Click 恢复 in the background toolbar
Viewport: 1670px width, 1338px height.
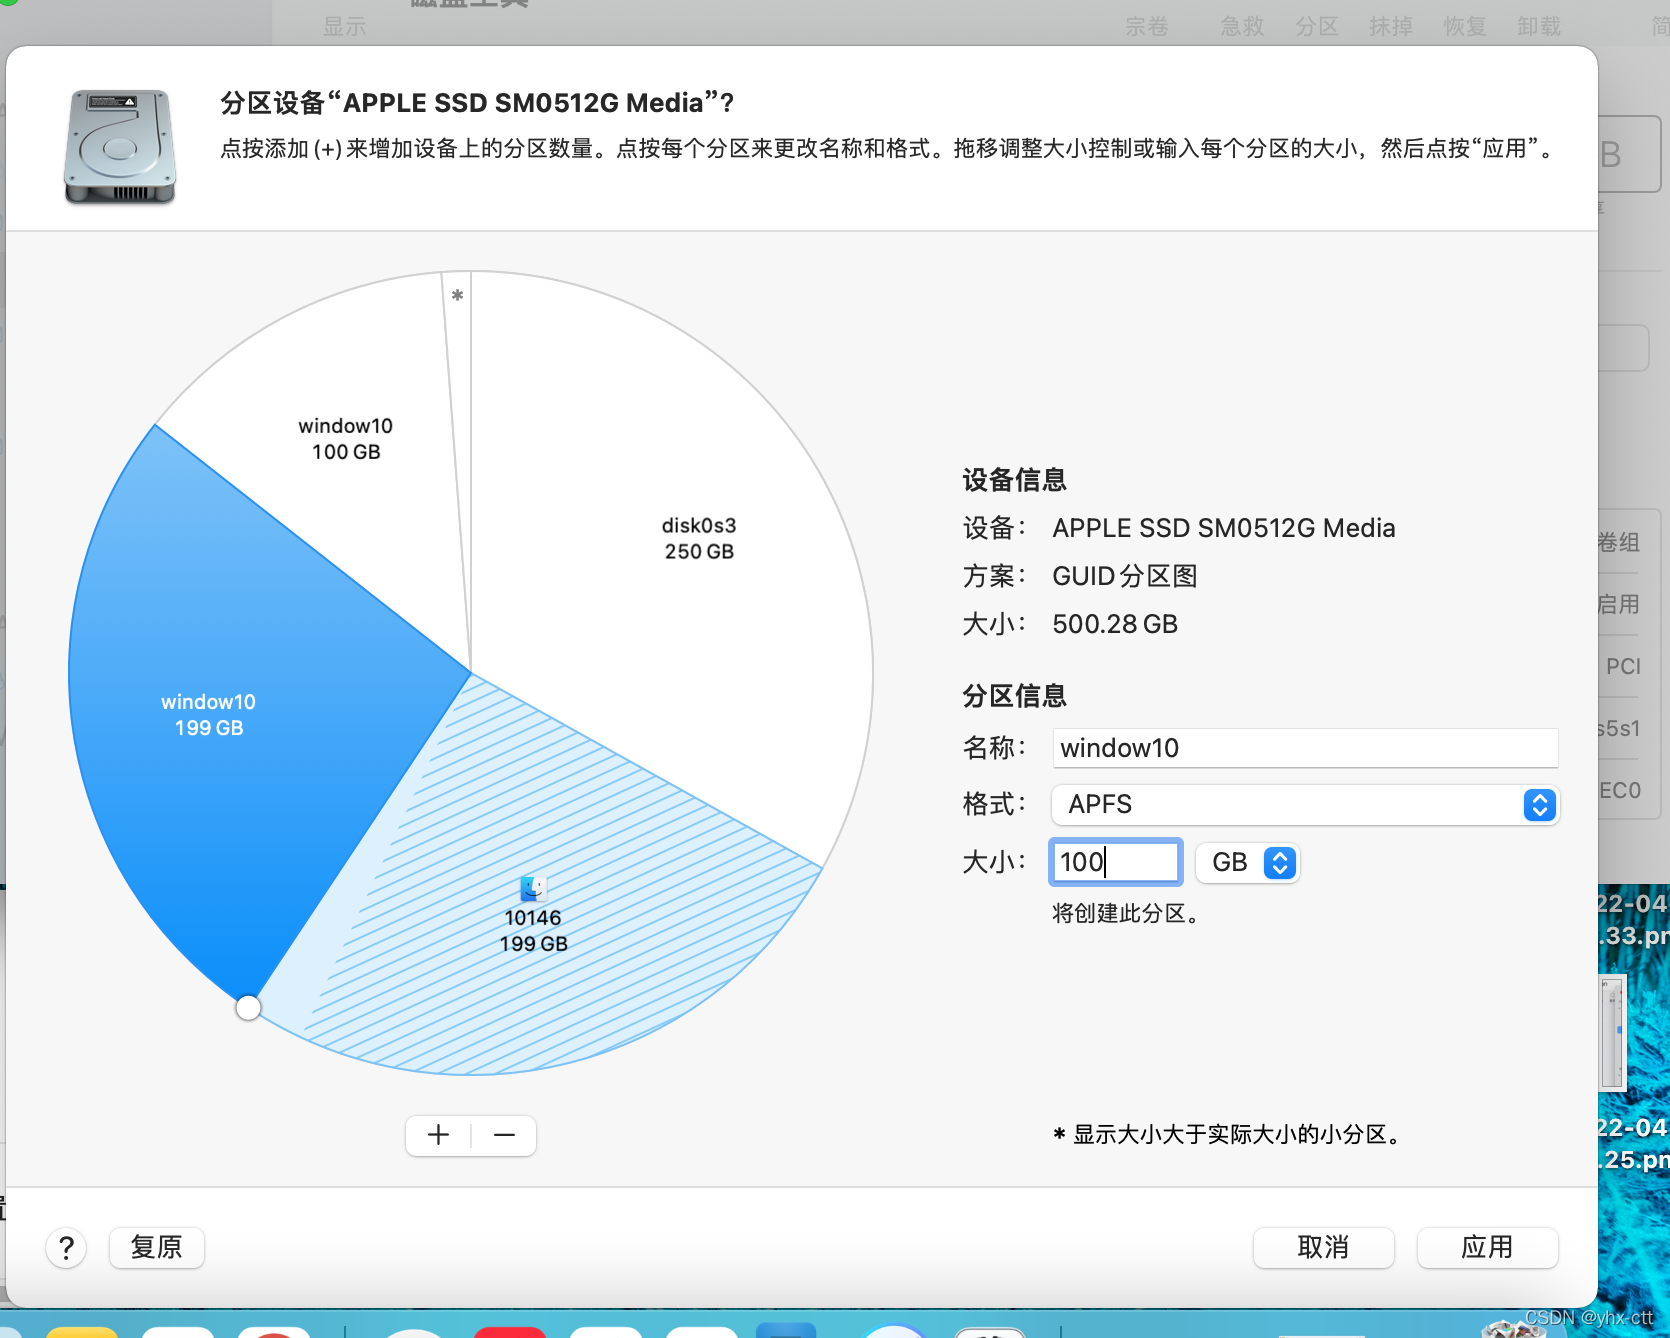point(1465,26)
